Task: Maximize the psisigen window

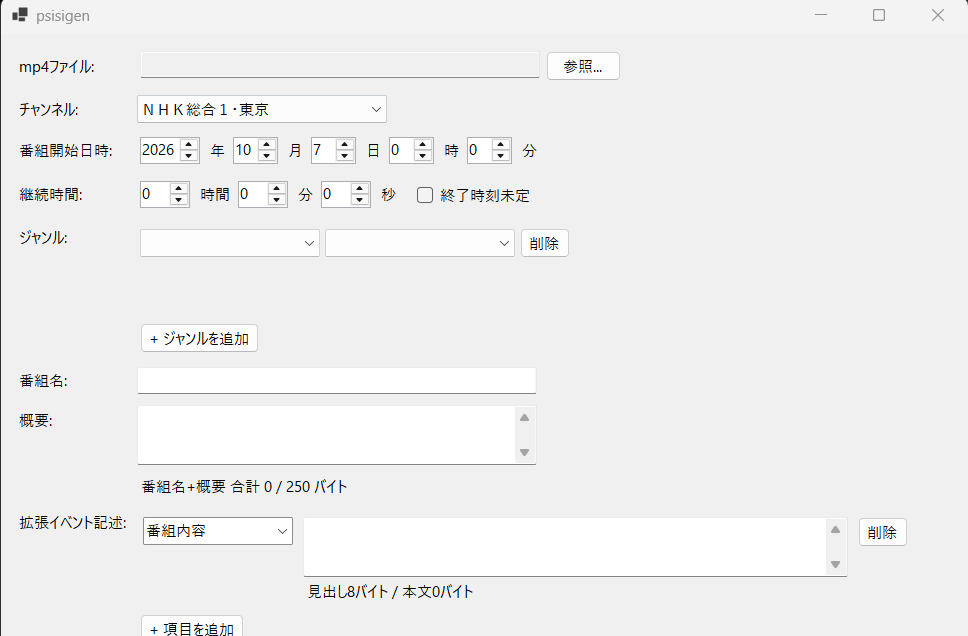Action: click(879, 15)
